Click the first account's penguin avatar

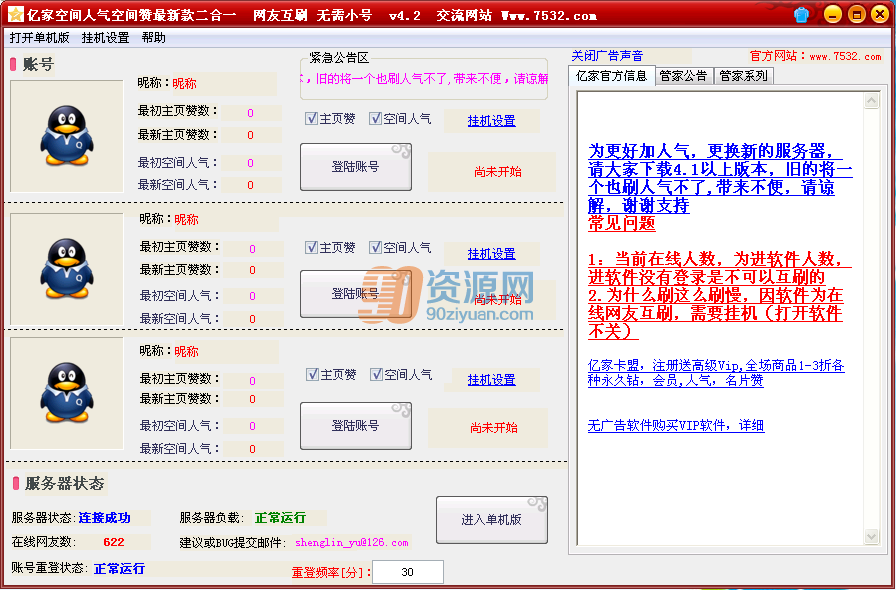(67, 136)
